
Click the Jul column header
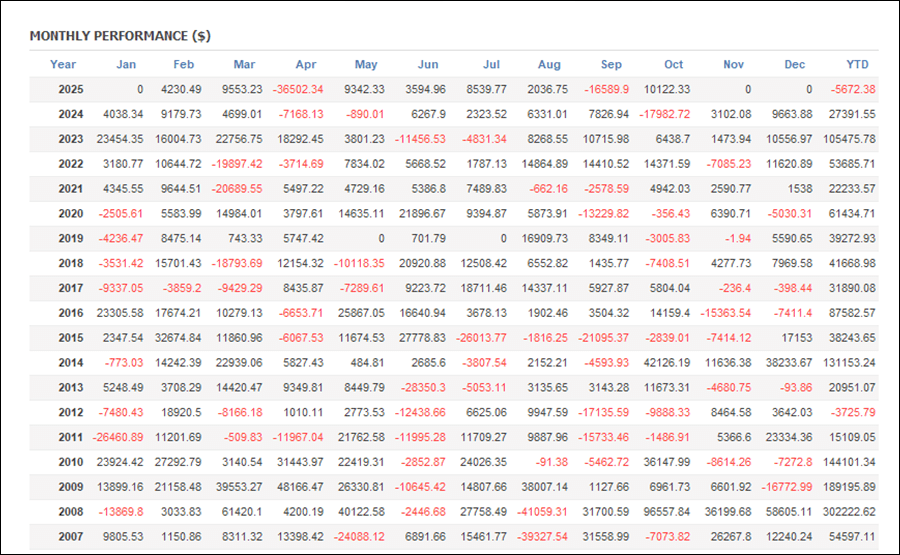click(491, 65)
